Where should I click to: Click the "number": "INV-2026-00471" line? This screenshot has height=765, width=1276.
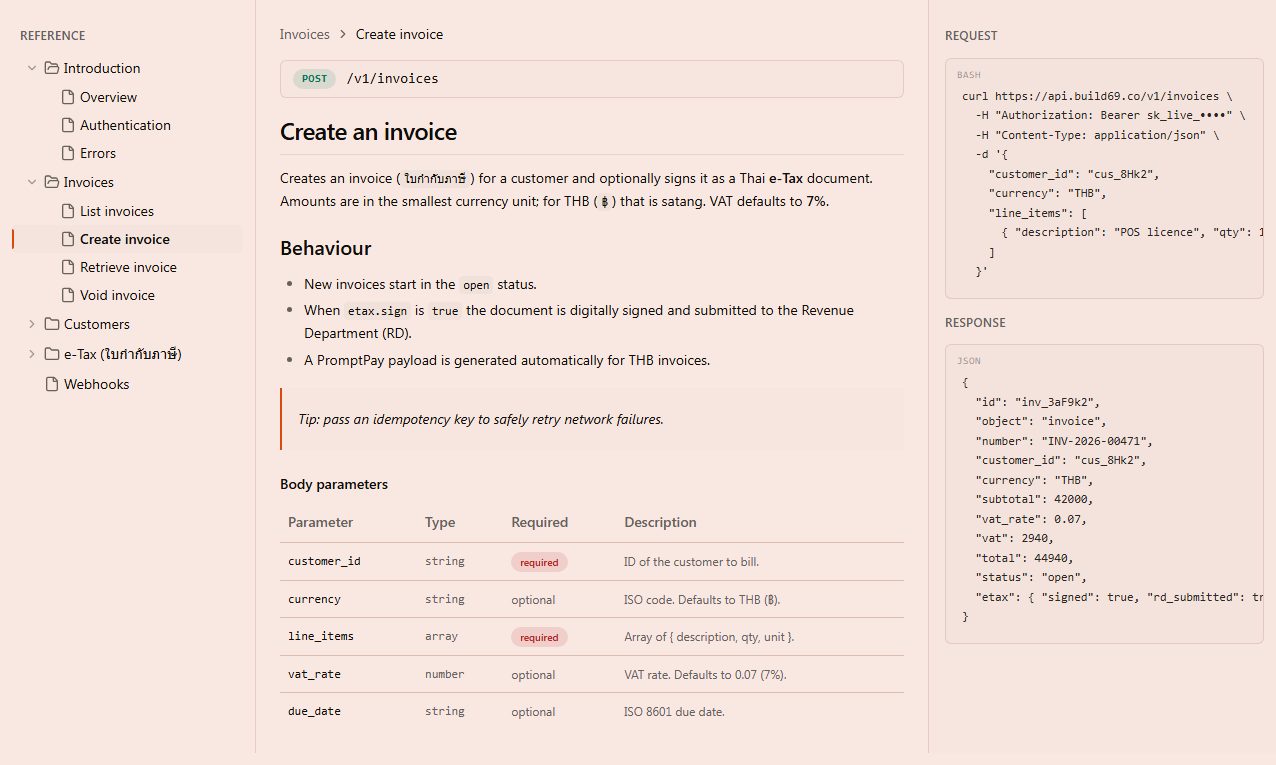(1065, 441)
